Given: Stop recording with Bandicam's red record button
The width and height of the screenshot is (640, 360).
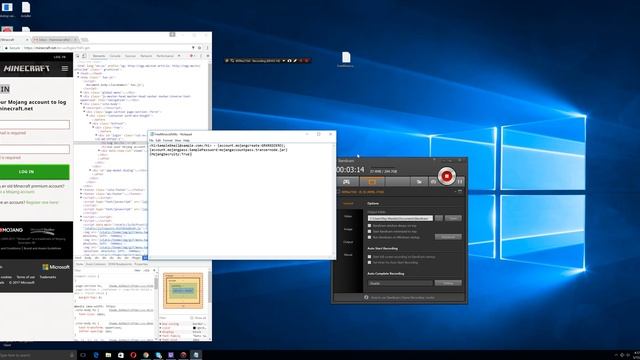Looking at the screenshot, I should (x=447, y=176).
